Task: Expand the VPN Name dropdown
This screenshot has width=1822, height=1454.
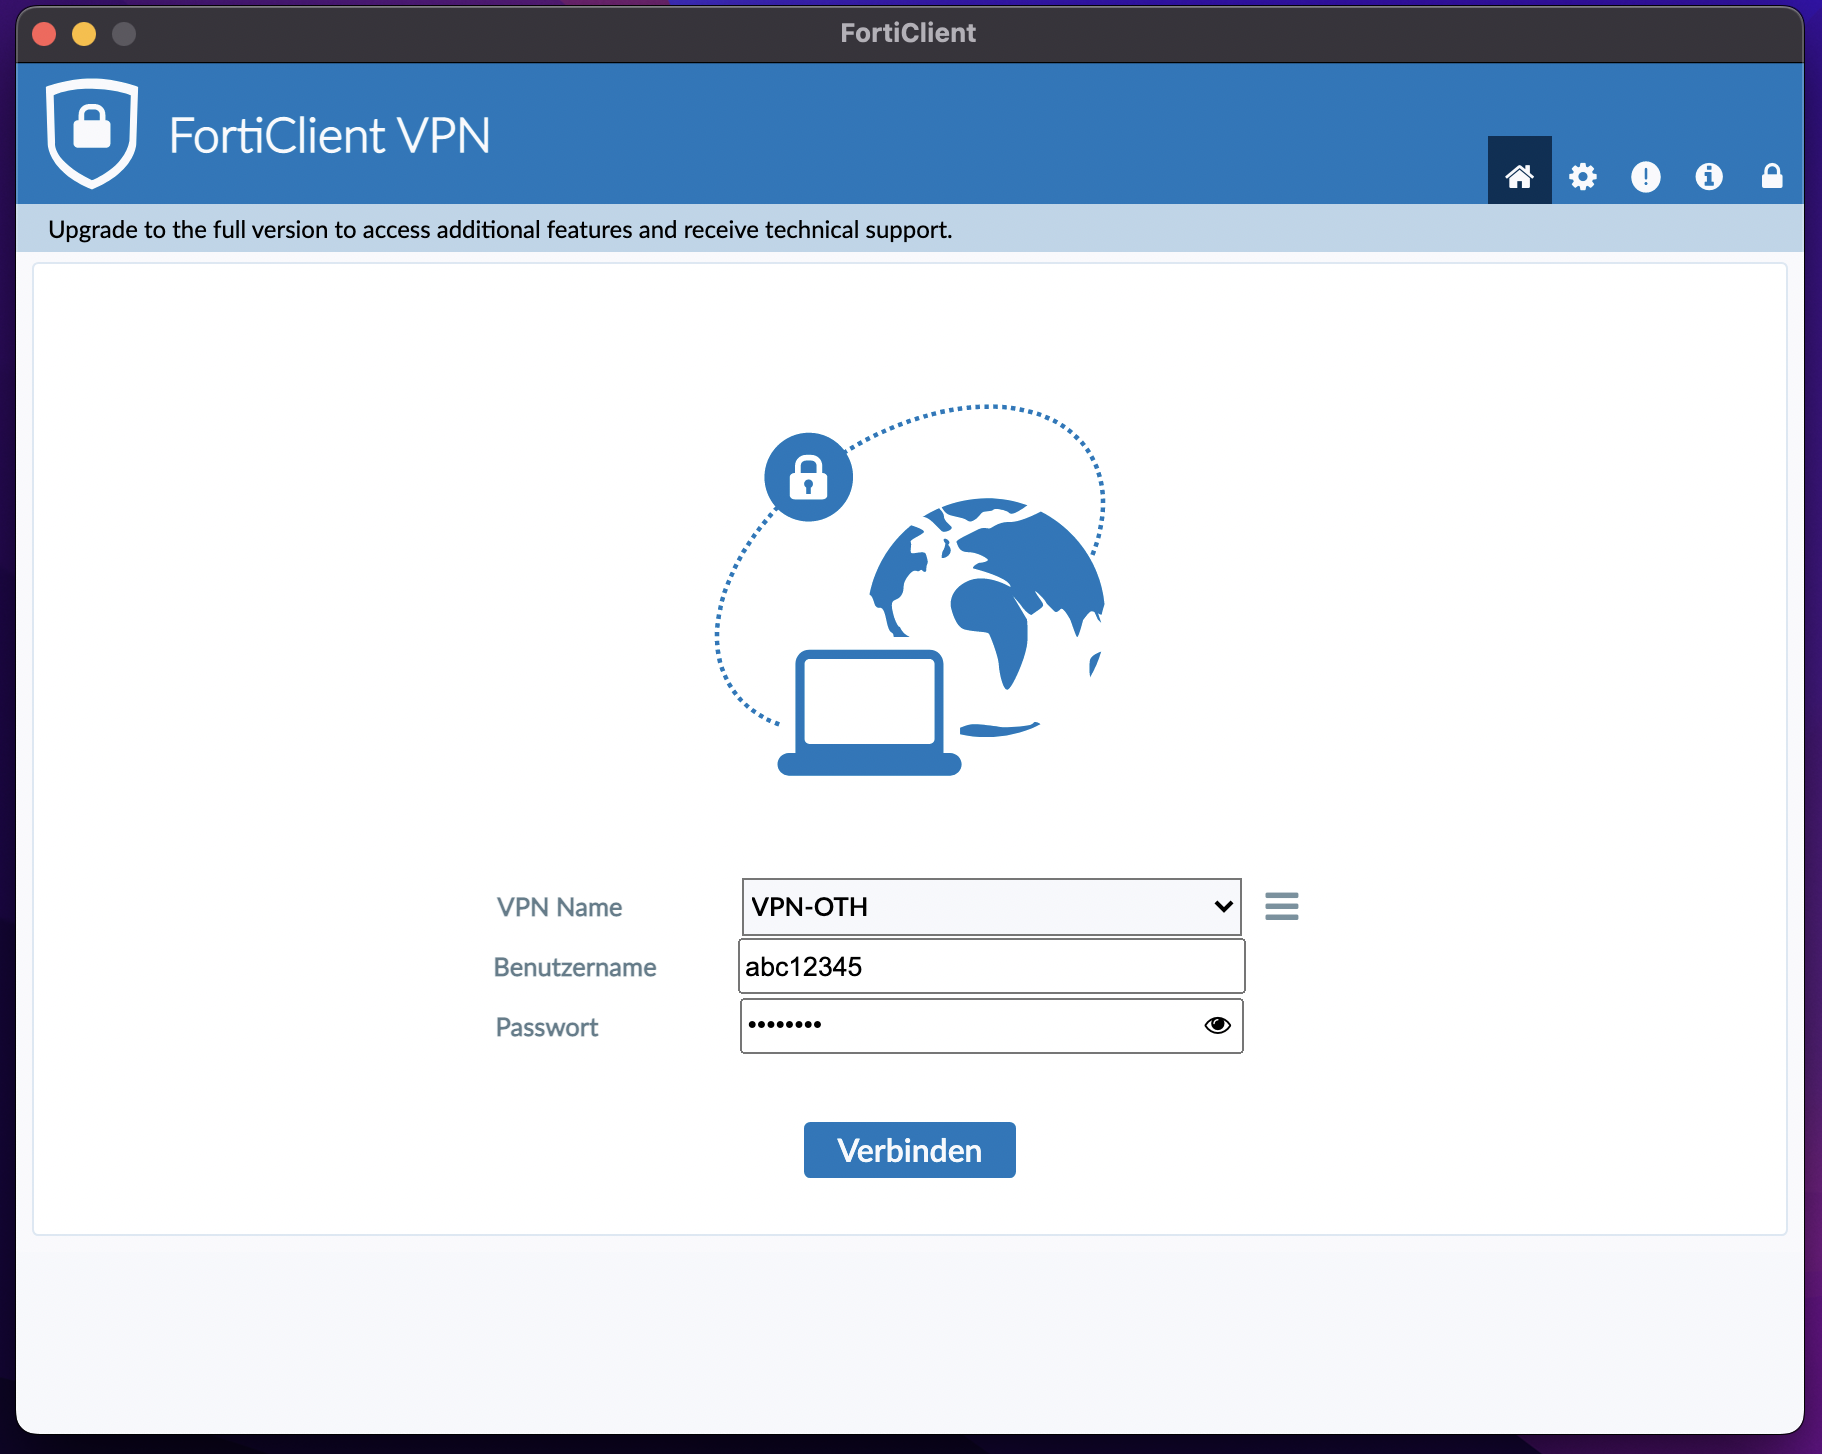Action: pyautogui.click(x=992, y=907)
